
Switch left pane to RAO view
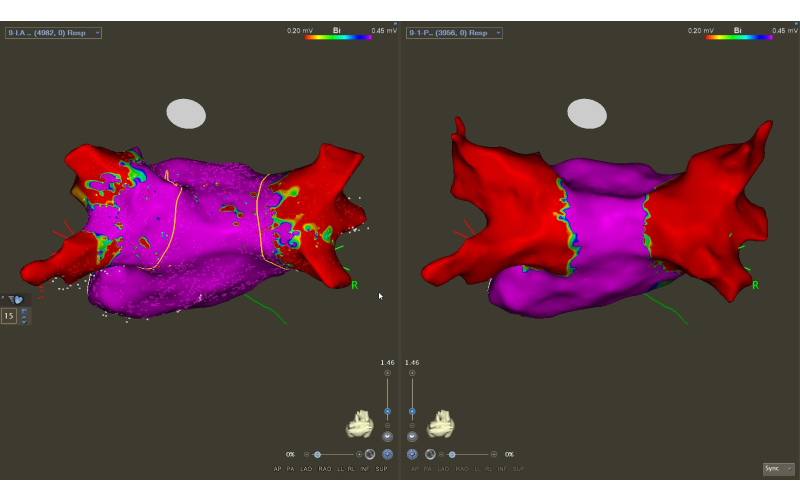(325, 468)
